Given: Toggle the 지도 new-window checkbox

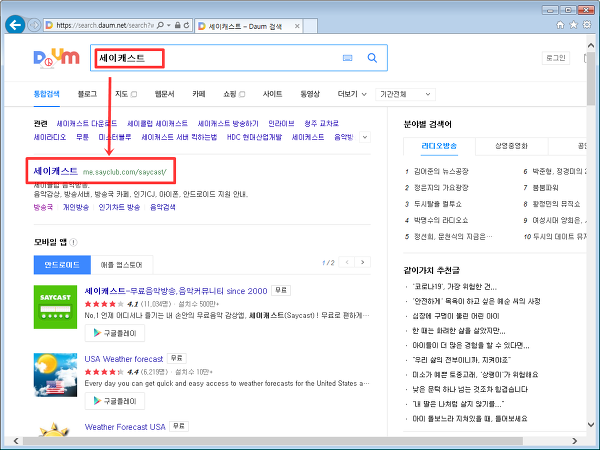Looking at the screenshot, I should (x=134, y=94).
